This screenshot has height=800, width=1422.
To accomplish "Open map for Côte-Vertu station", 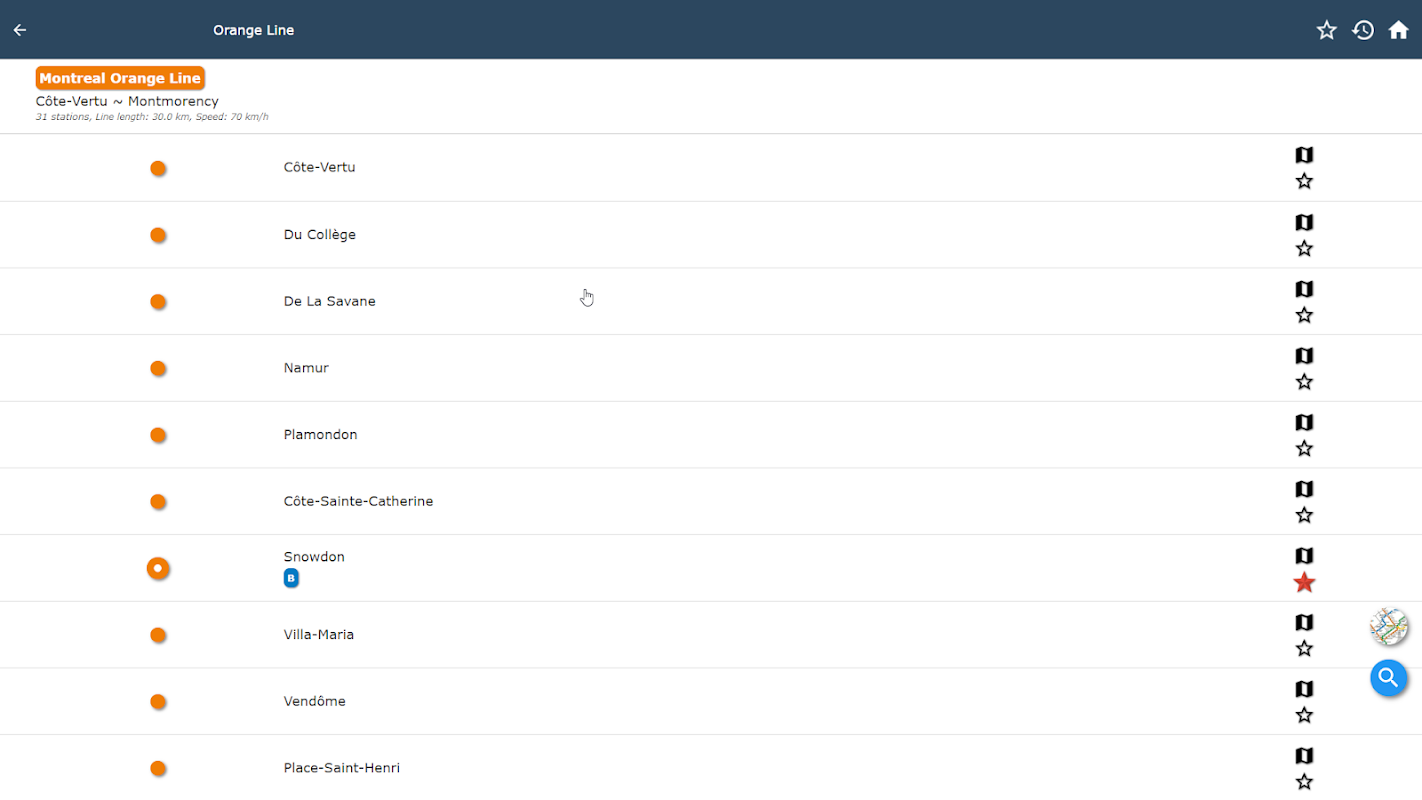I will coord(1304,155).
